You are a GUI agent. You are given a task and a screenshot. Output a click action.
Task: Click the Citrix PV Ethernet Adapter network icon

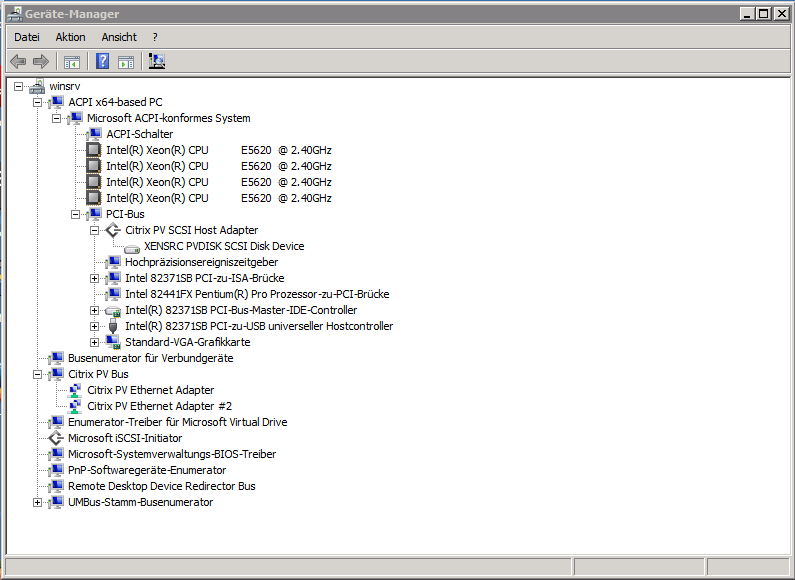pos(75,390)
